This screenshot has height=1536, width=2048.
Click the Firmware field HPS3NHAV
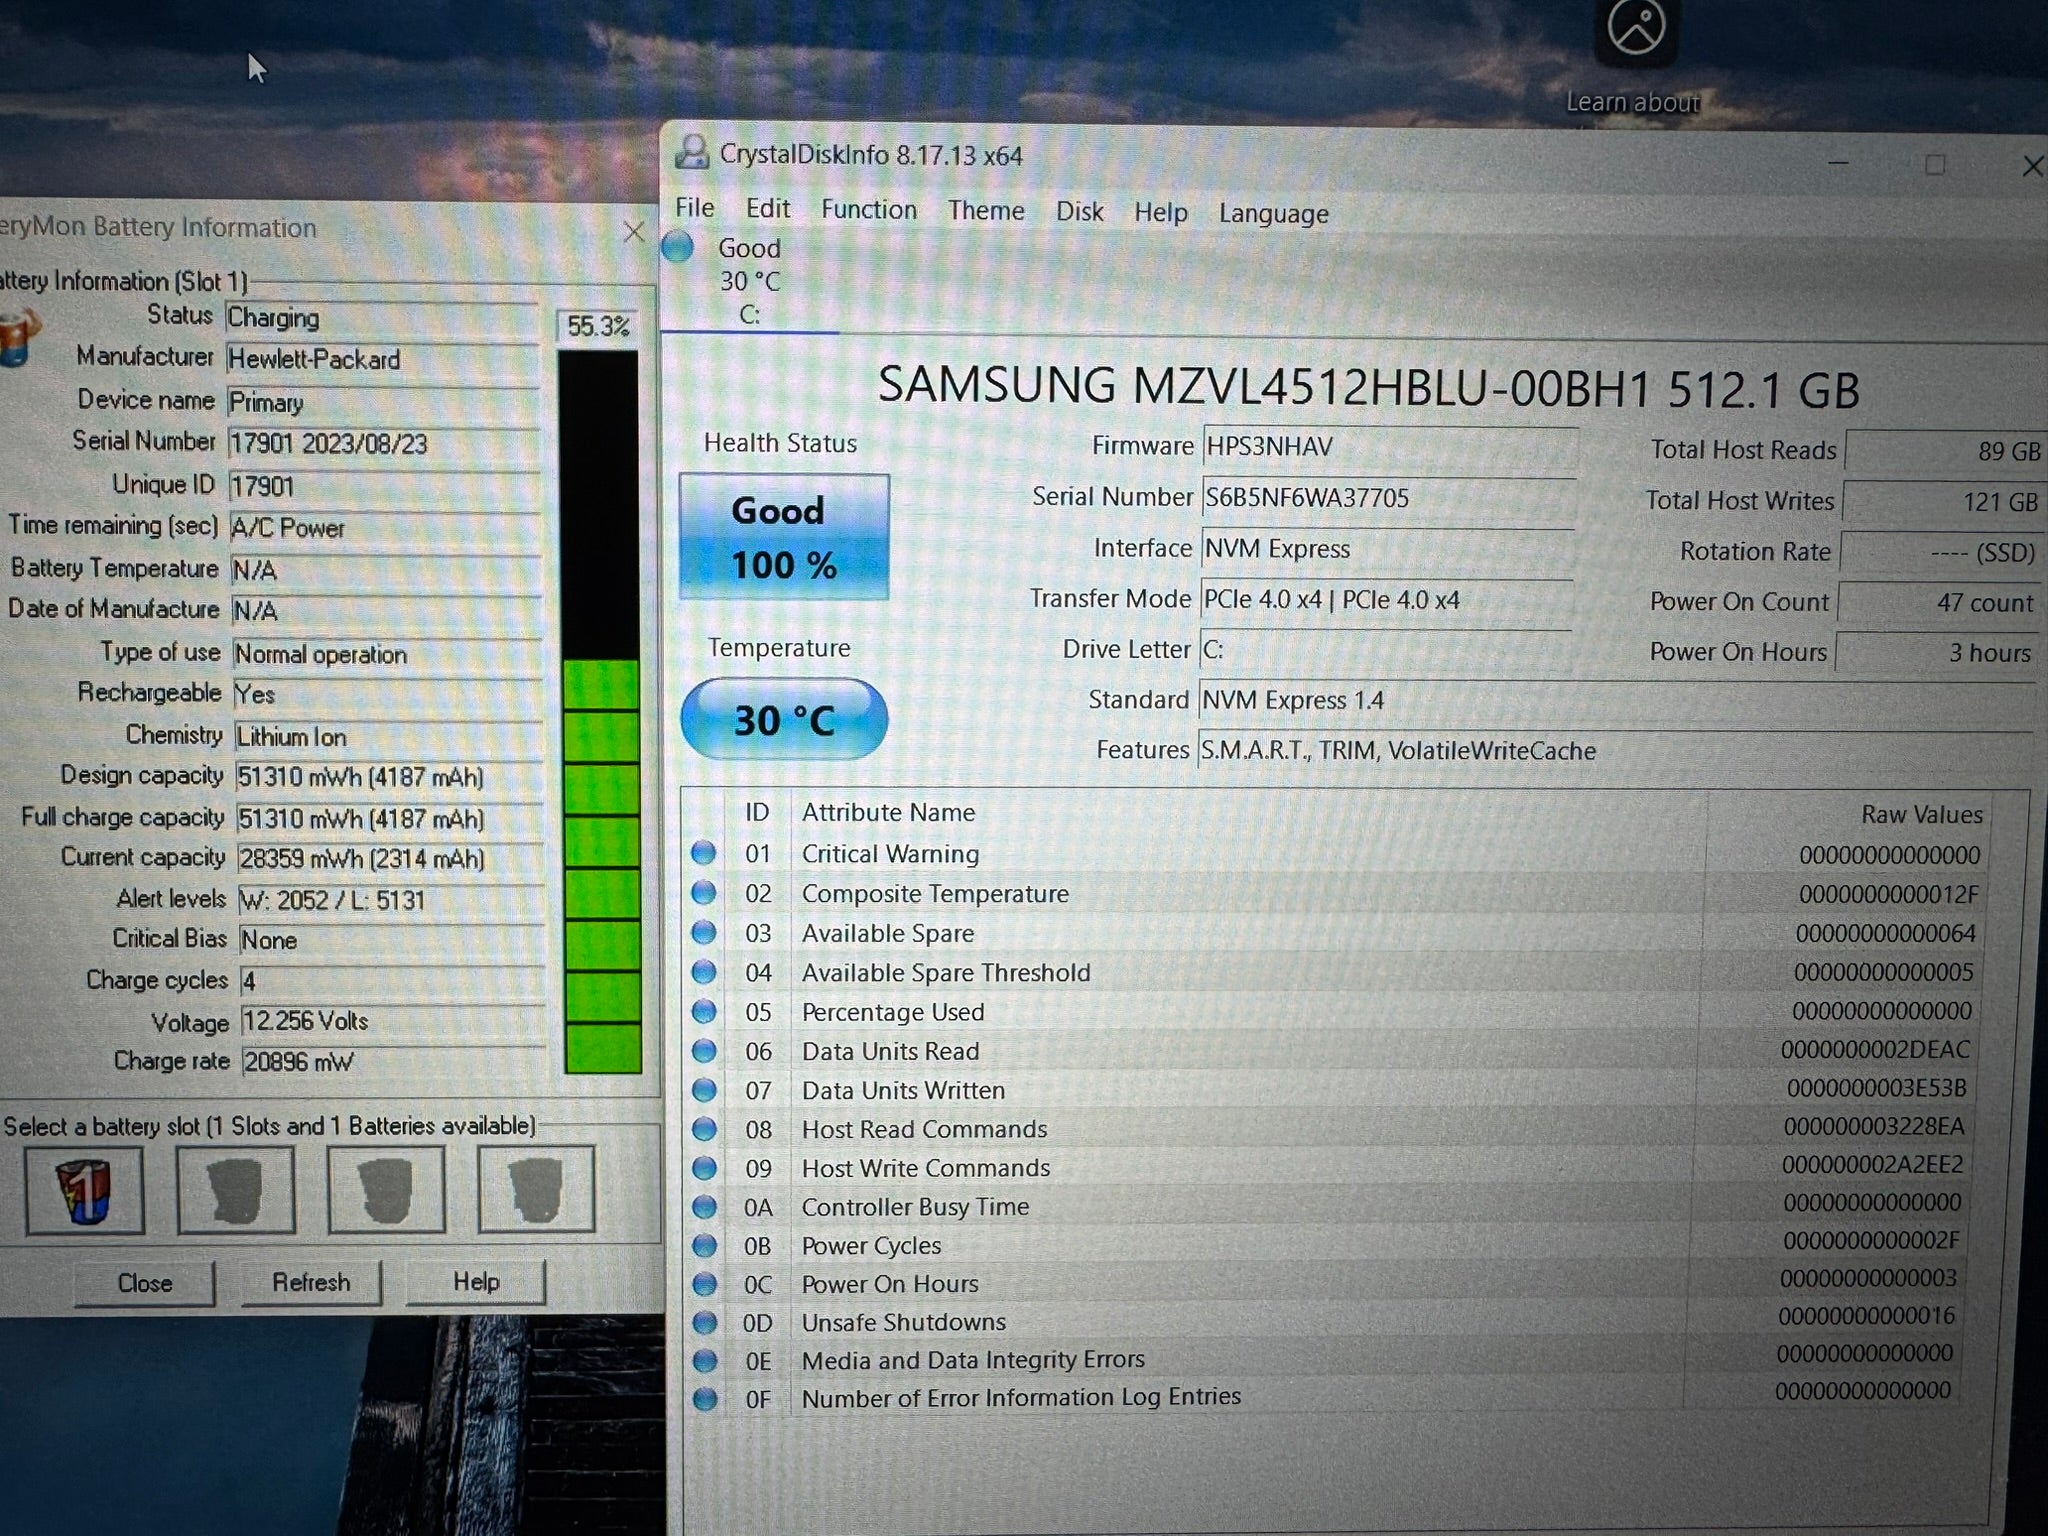pyautogui.click(x=1390, y=446)
